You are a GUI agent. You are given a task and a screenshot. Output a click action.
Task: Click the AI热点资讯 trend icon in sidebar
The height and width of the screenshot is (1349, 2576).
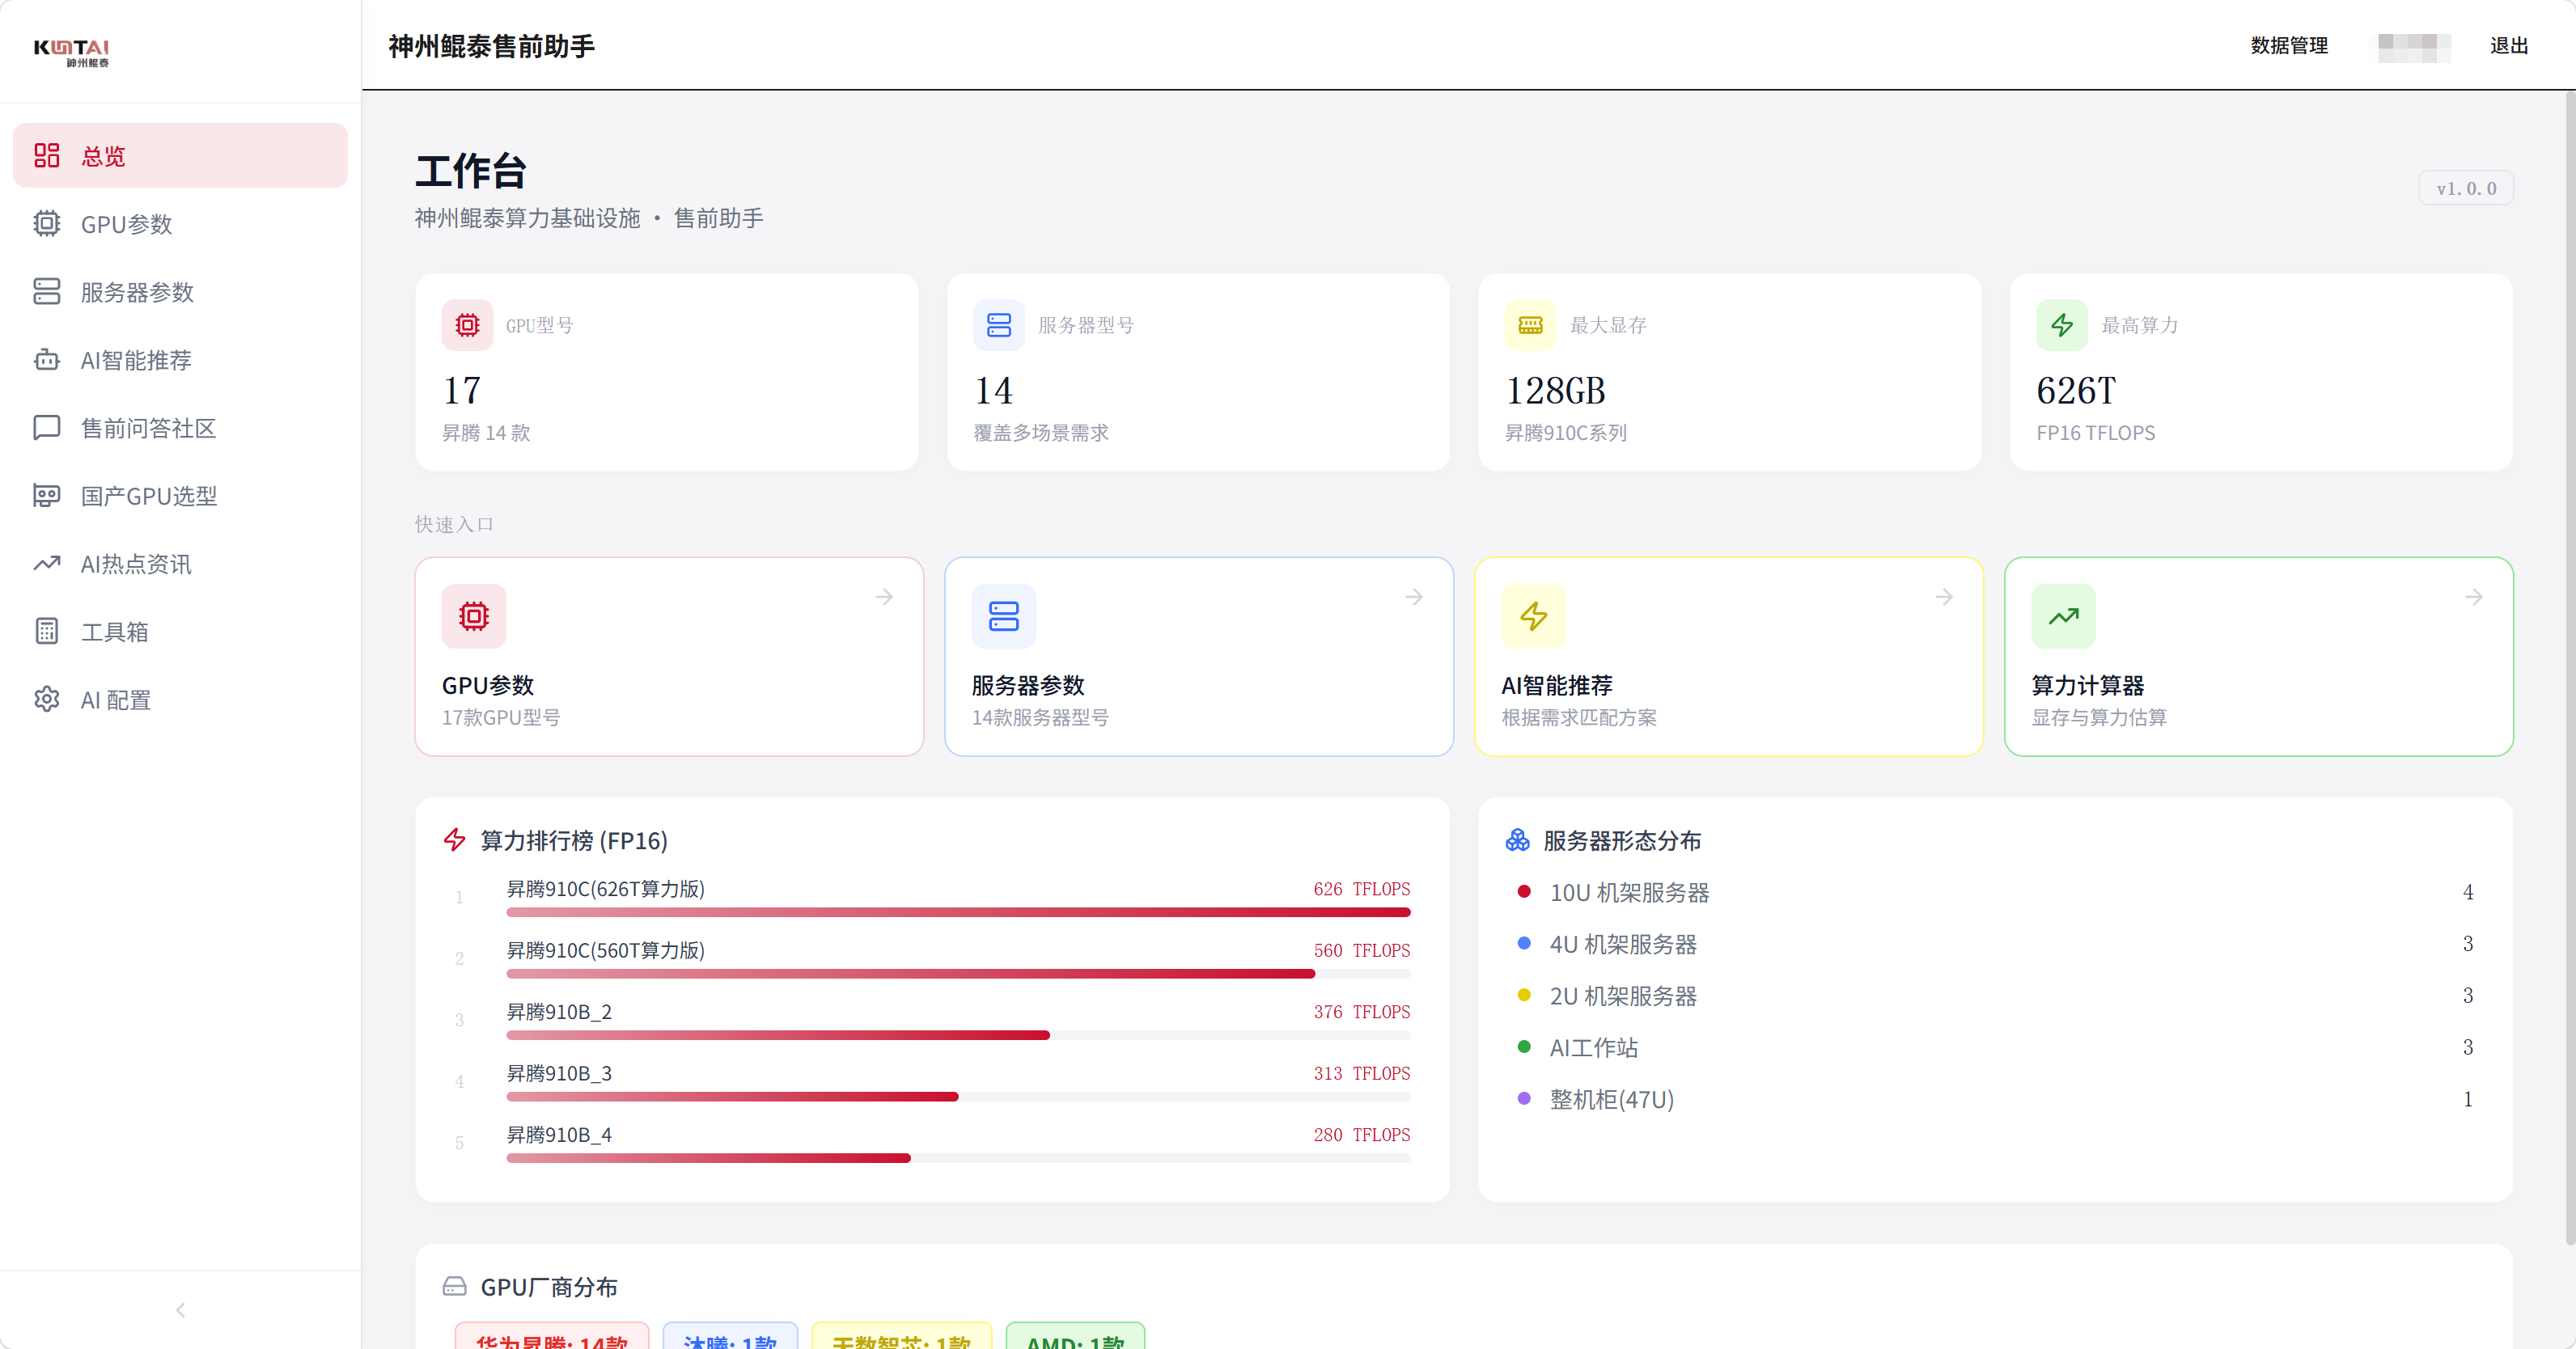pos(47,564)
